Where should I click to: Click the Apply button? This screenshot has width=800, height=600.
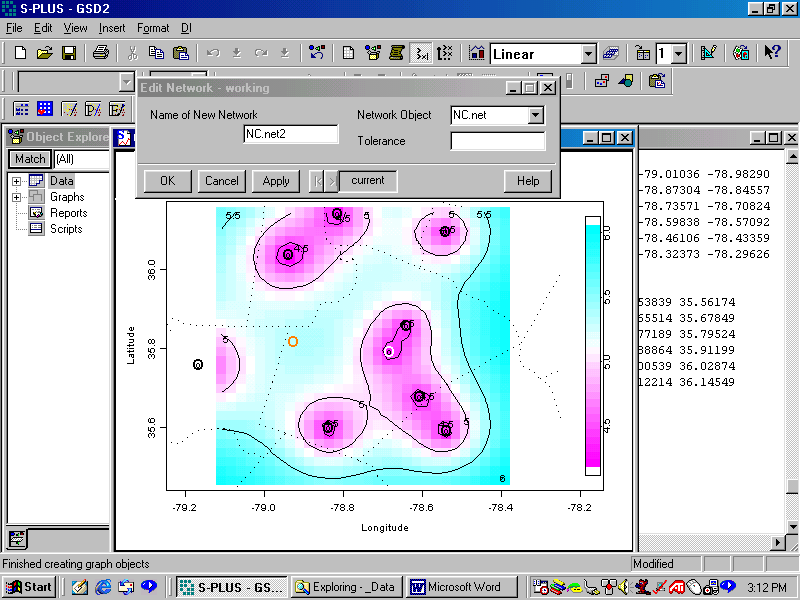(x=276, y=181)
